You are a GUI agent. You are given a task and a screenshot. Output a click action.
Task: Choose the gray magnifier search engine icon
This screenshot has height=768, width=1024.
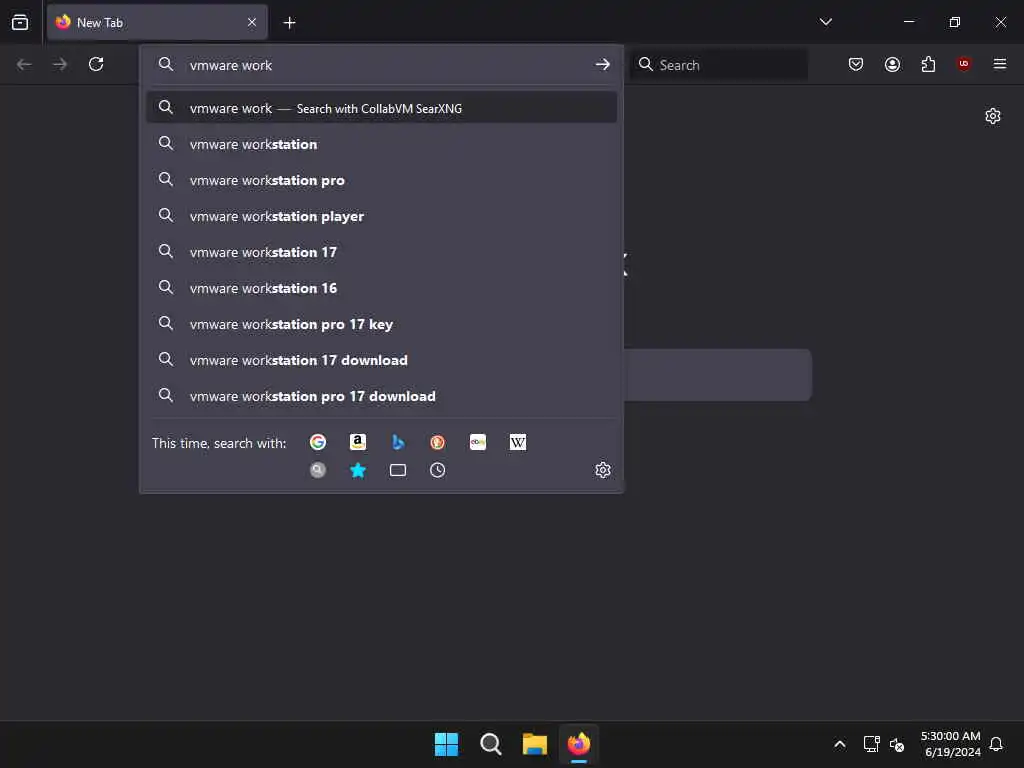[317, 470]
